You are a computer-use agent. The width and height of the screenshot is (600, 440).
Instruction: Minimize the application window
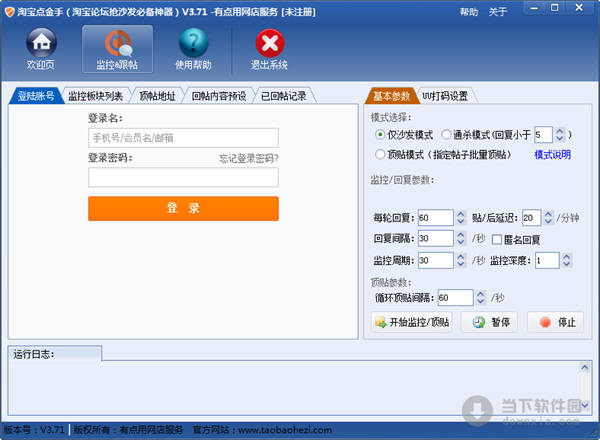click(x=534, y=8)
